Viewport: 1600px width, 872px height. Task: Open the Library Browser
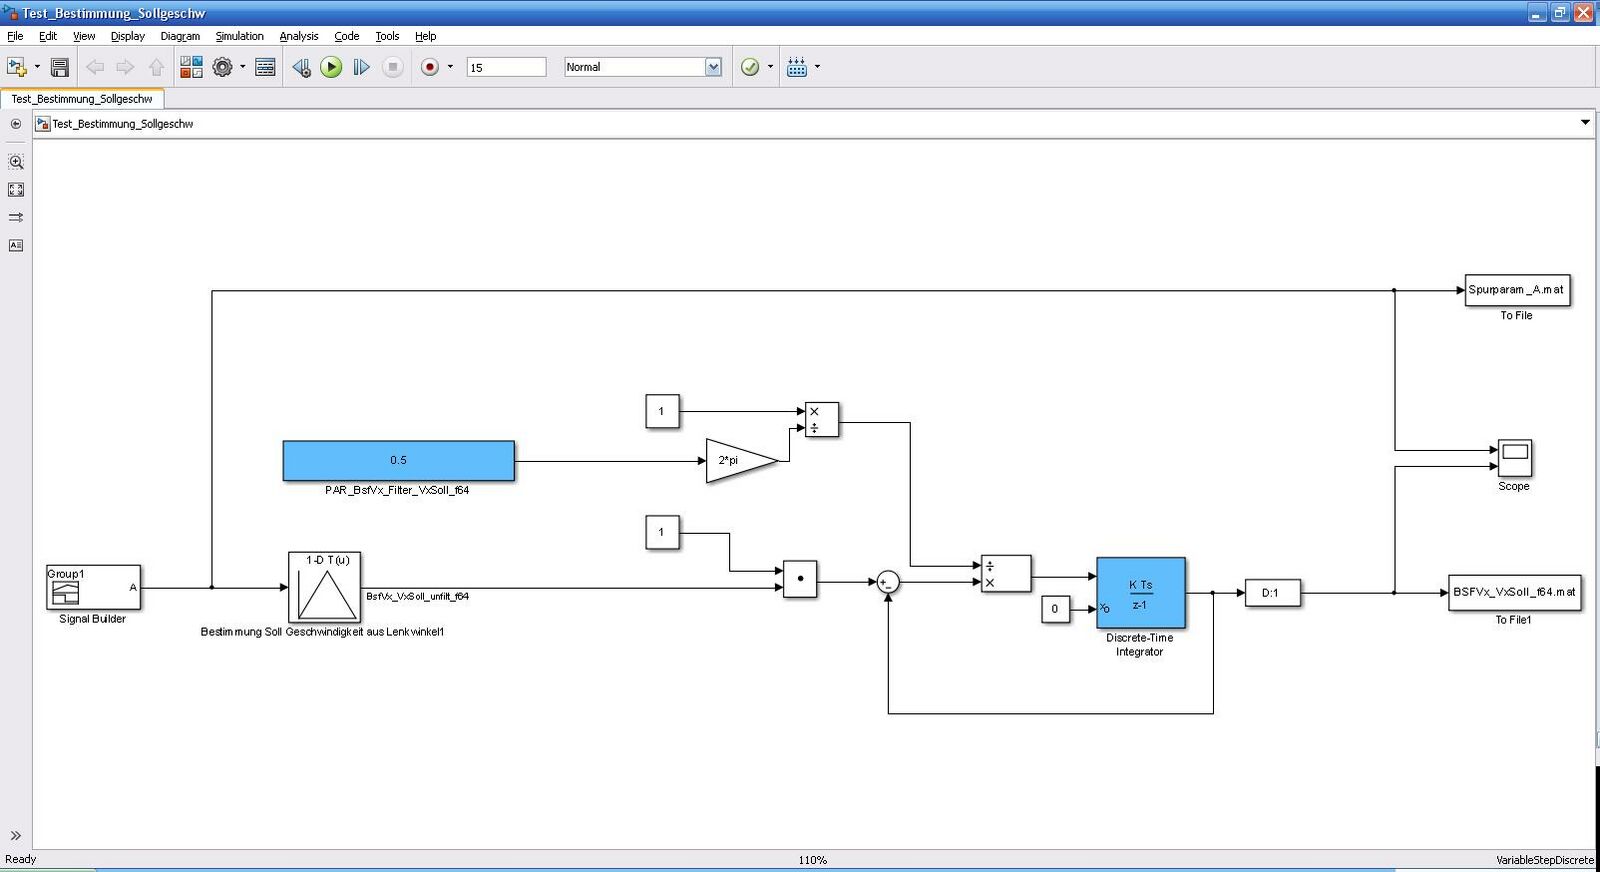tap(191, 67)
